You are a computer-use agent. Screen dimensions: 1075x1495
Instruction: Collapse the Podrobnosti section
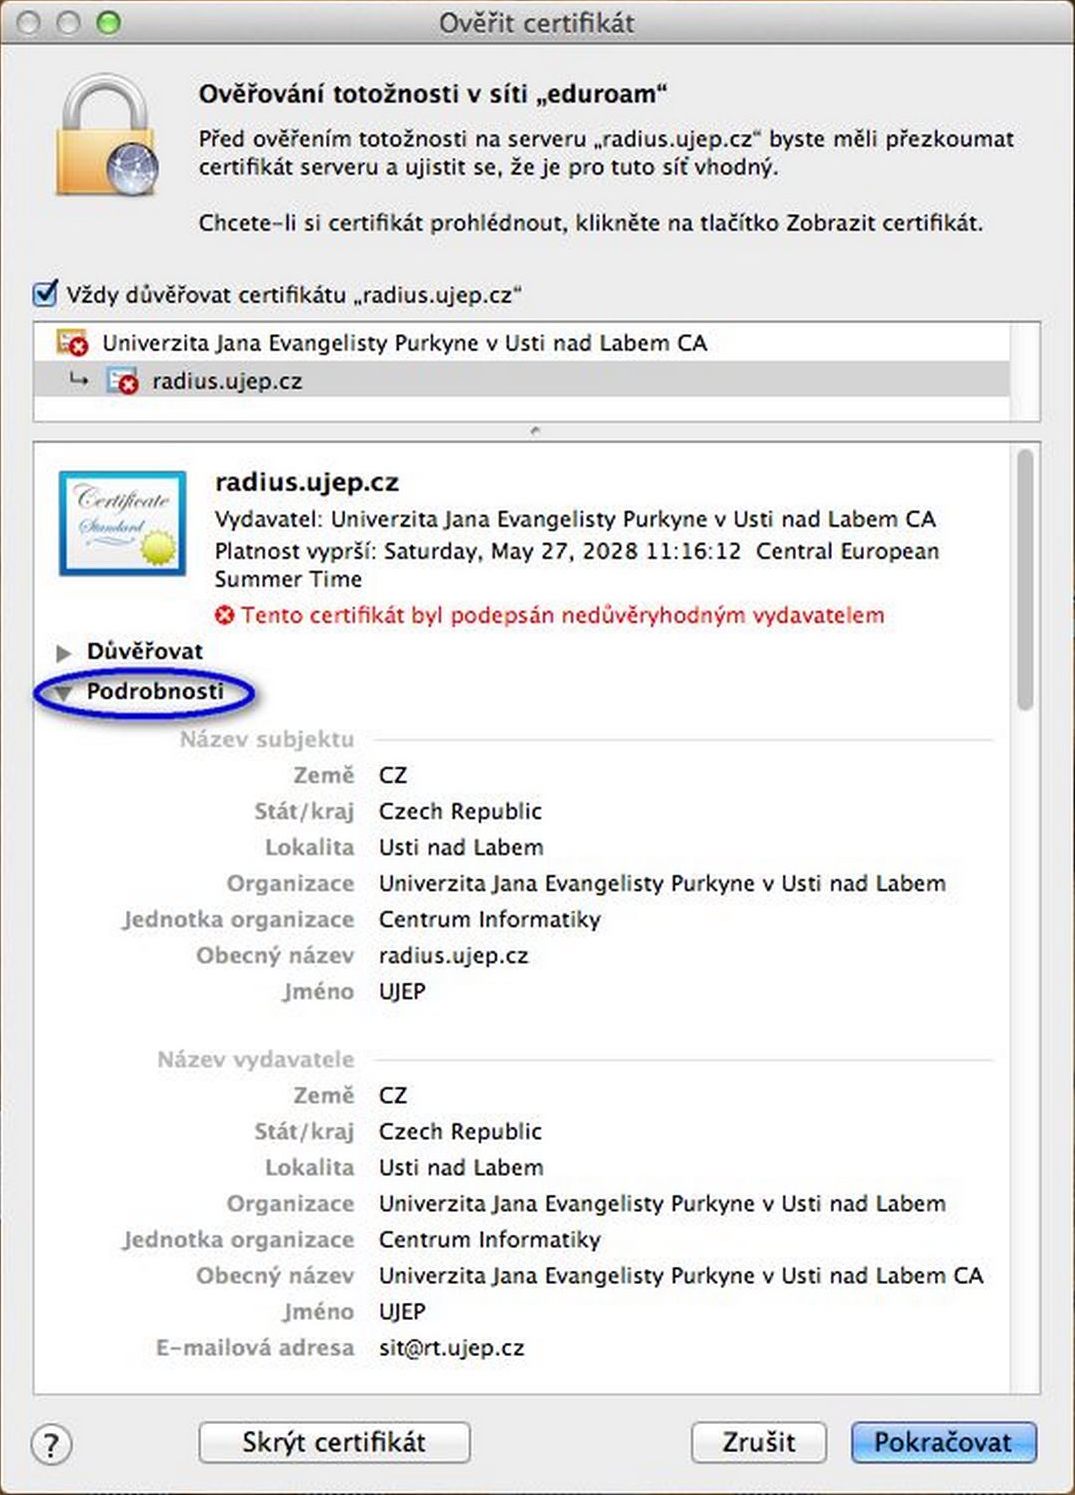pyautogui.click(x=64, y=692)
